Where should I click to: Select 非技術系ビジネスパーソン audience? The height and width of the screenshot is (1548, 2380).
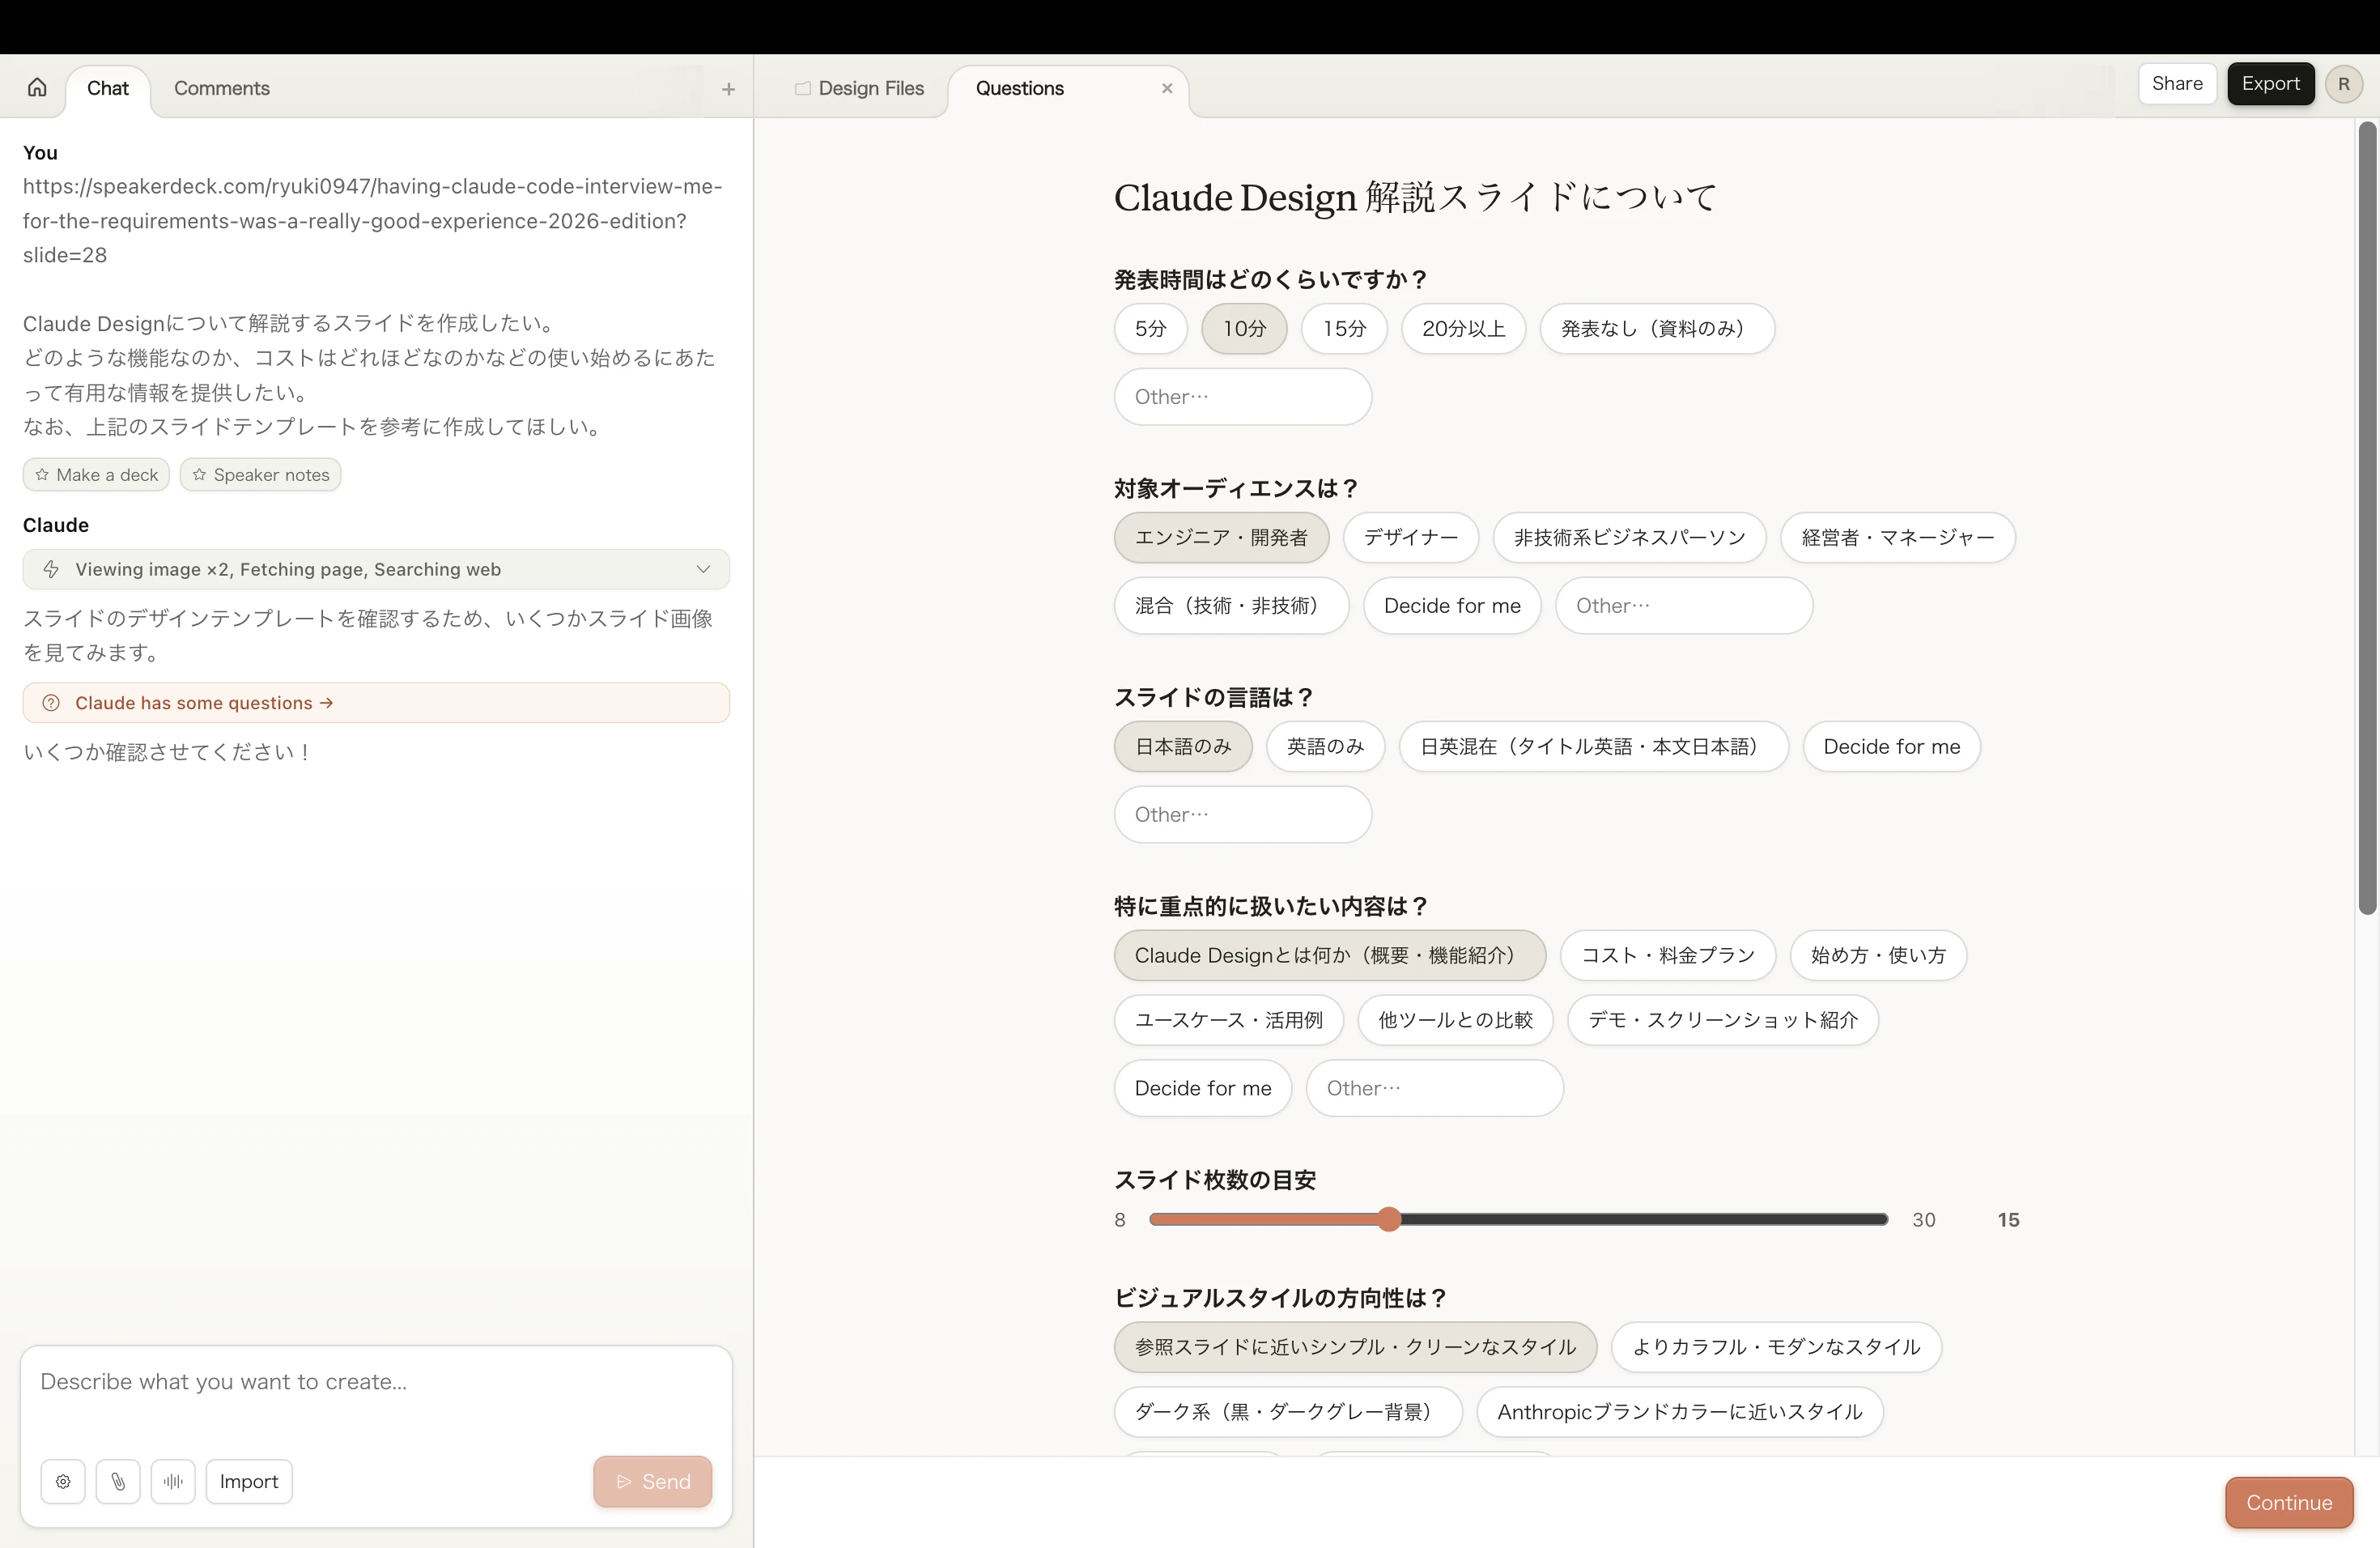1629,537
